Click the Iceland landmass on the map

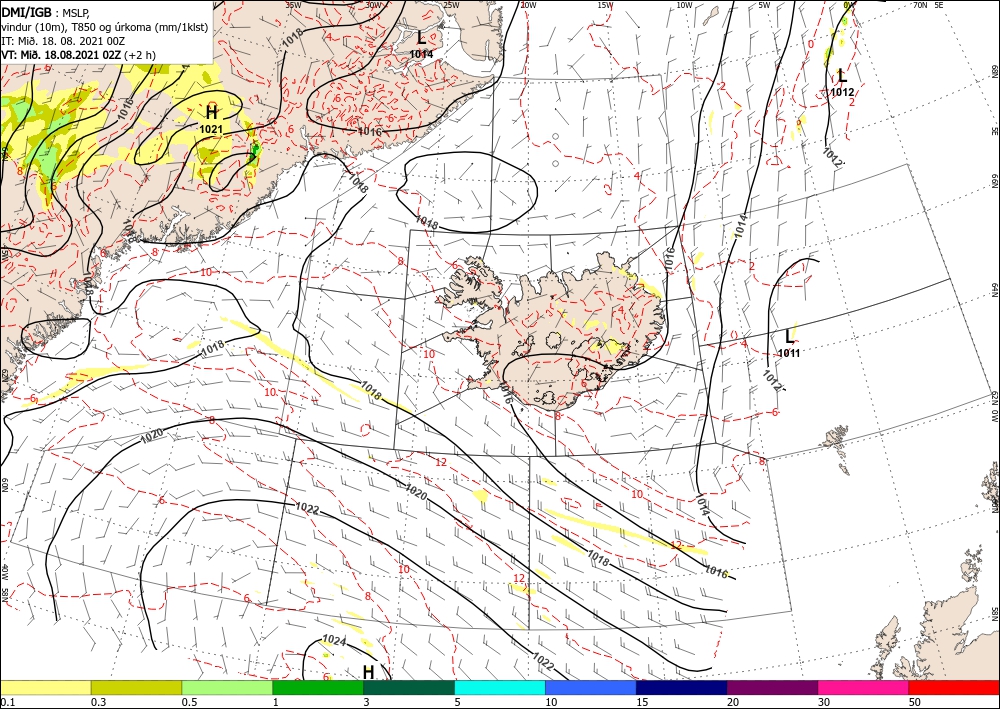coord(555,332)
